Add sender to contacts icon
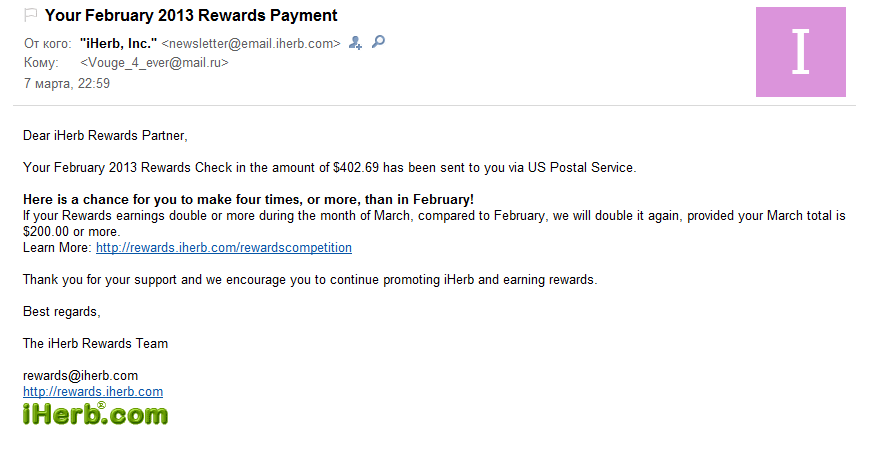 [x=355, y=43]
